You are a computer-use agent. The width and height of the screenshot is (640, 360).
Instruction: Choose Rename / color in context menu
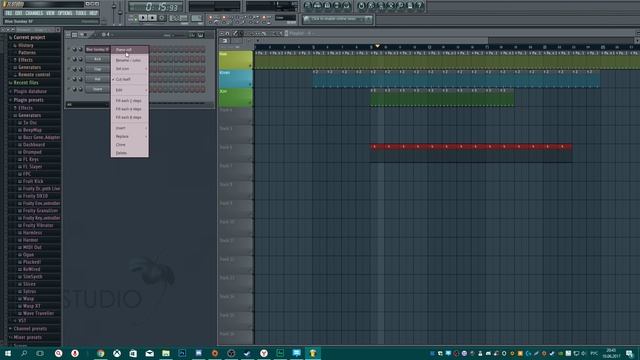tap(129, 60)
